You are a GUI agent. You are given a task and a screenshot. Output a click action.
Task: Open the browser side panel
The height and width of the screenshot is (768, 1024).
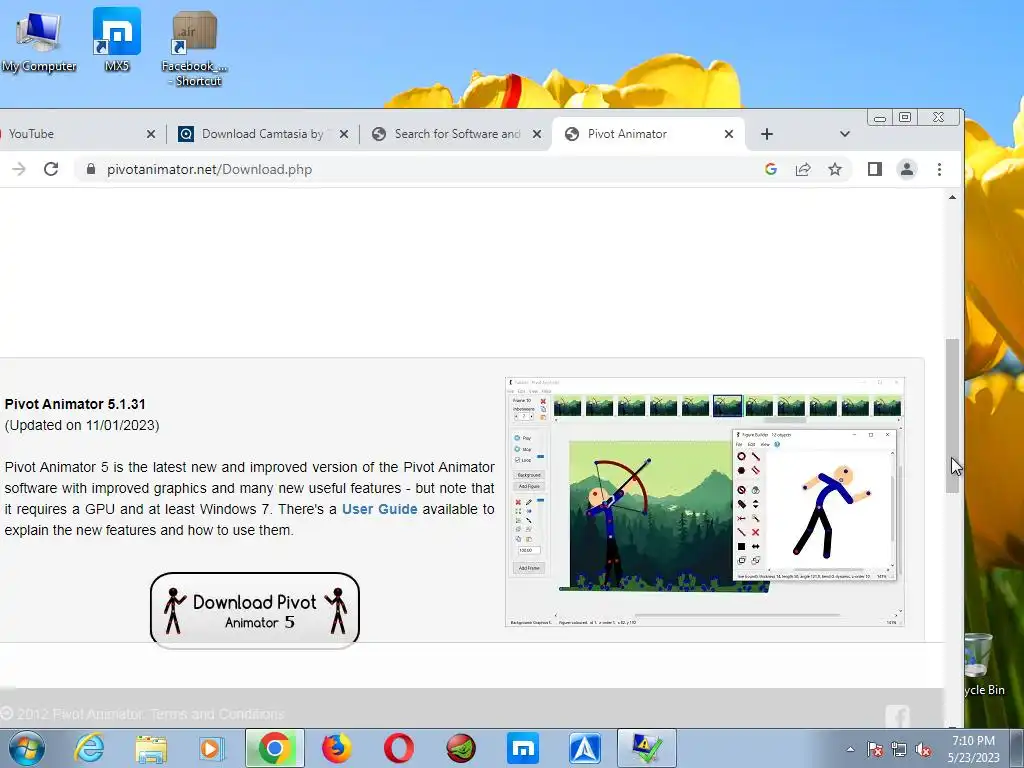point(874,169)
